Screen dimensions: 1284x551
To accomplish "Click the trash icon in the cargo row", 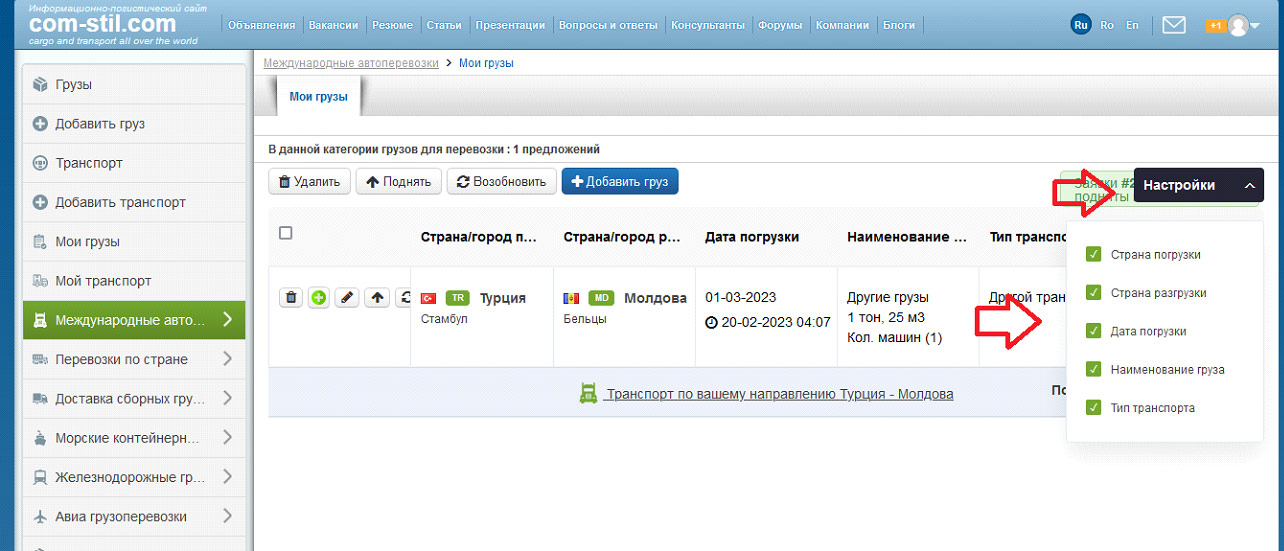I will pyautogui.click(x=291, y=298).
